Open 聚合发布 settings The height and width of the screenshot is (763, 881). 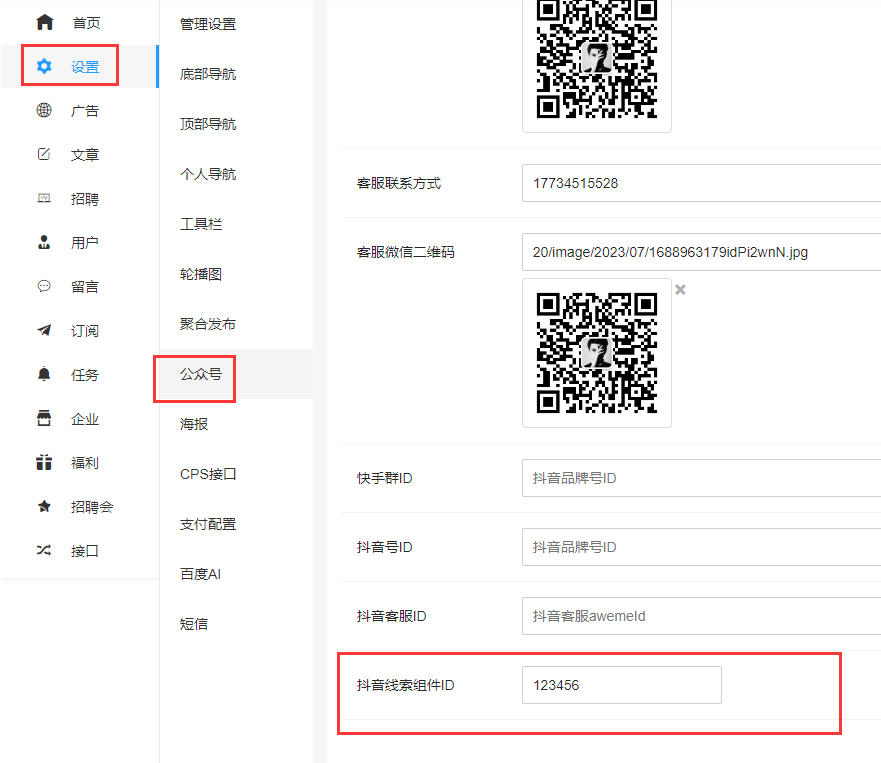tap(208, 324)
